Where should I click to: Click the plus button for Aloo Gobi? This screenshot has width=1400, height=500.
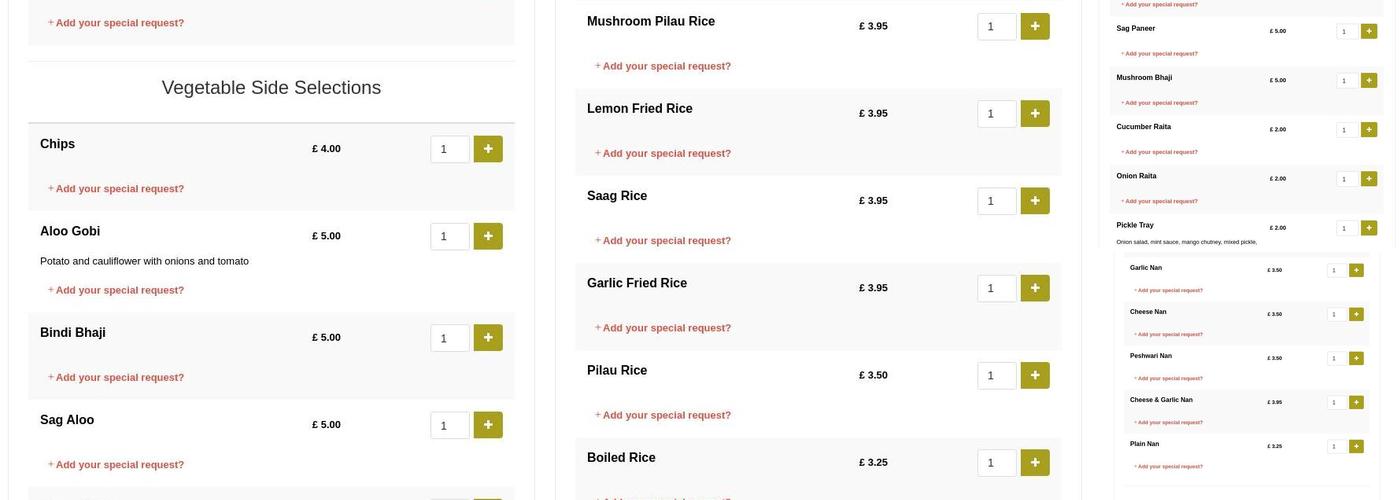pos(488,236)
